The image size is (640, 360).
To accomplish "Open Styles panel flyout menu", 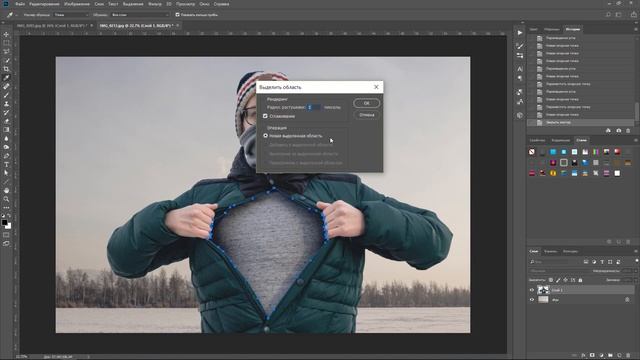I will click(636, 140).
